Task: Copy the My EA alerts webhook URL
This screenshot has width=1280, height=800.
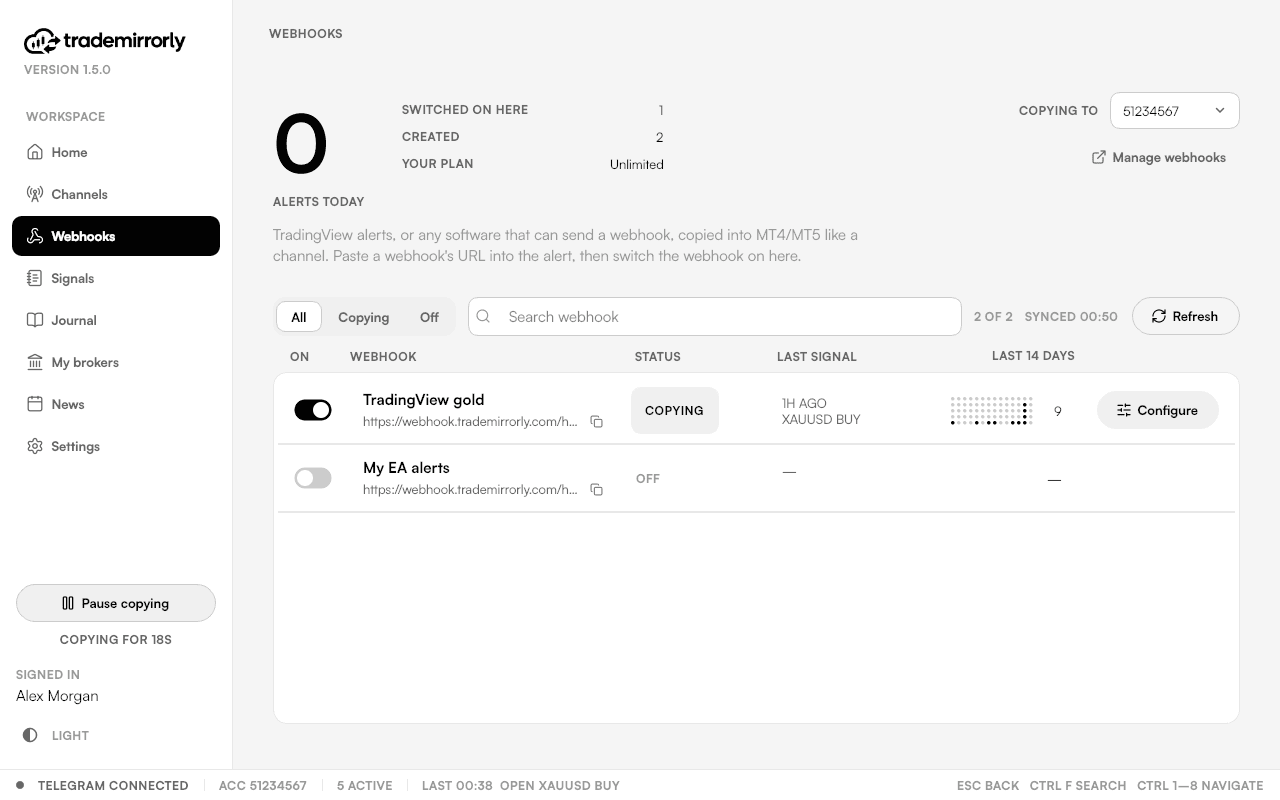Action: [596, 490]
